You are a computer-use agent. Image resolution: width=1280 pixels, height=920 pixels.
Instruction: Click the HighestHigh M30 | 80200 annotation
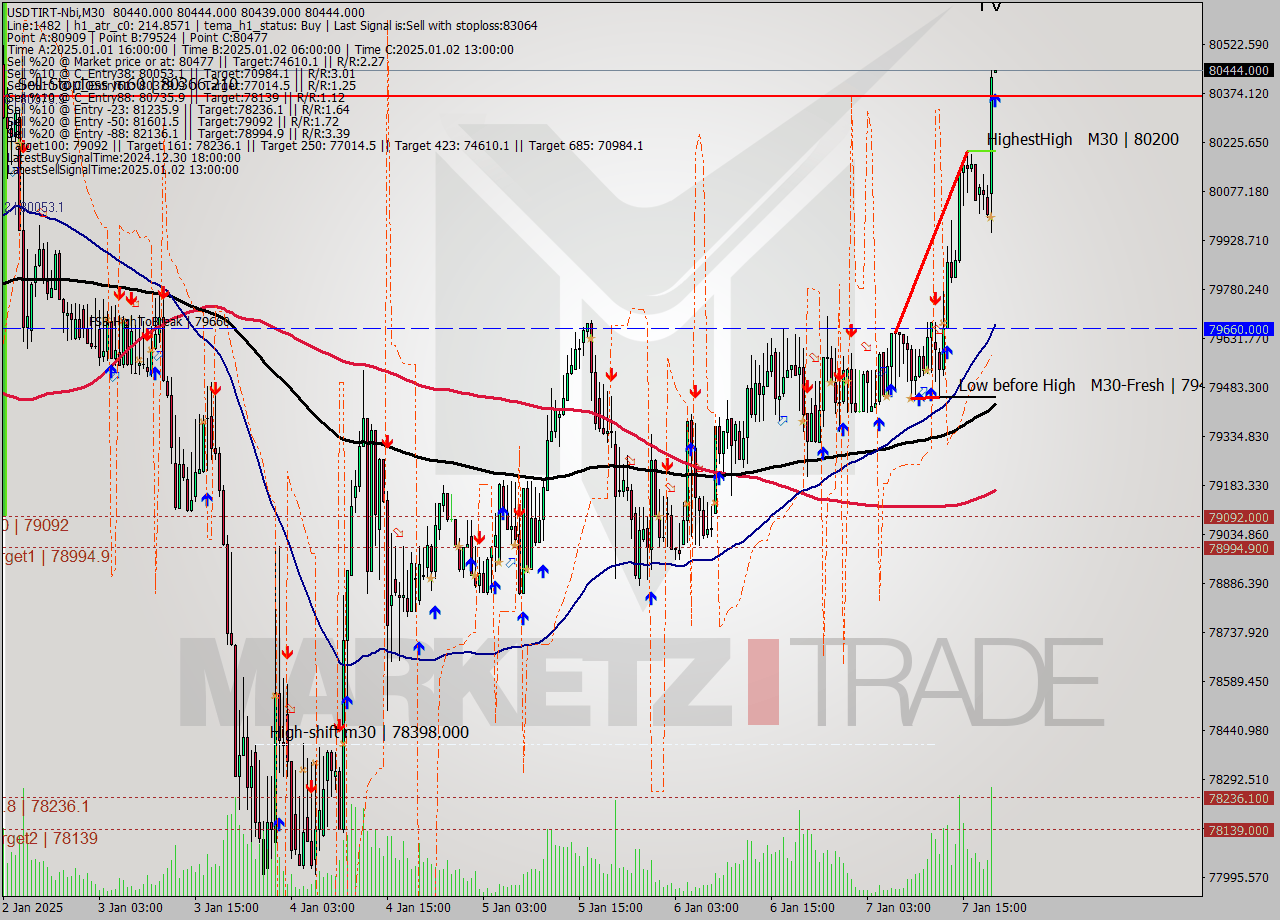coord(1083,140)
